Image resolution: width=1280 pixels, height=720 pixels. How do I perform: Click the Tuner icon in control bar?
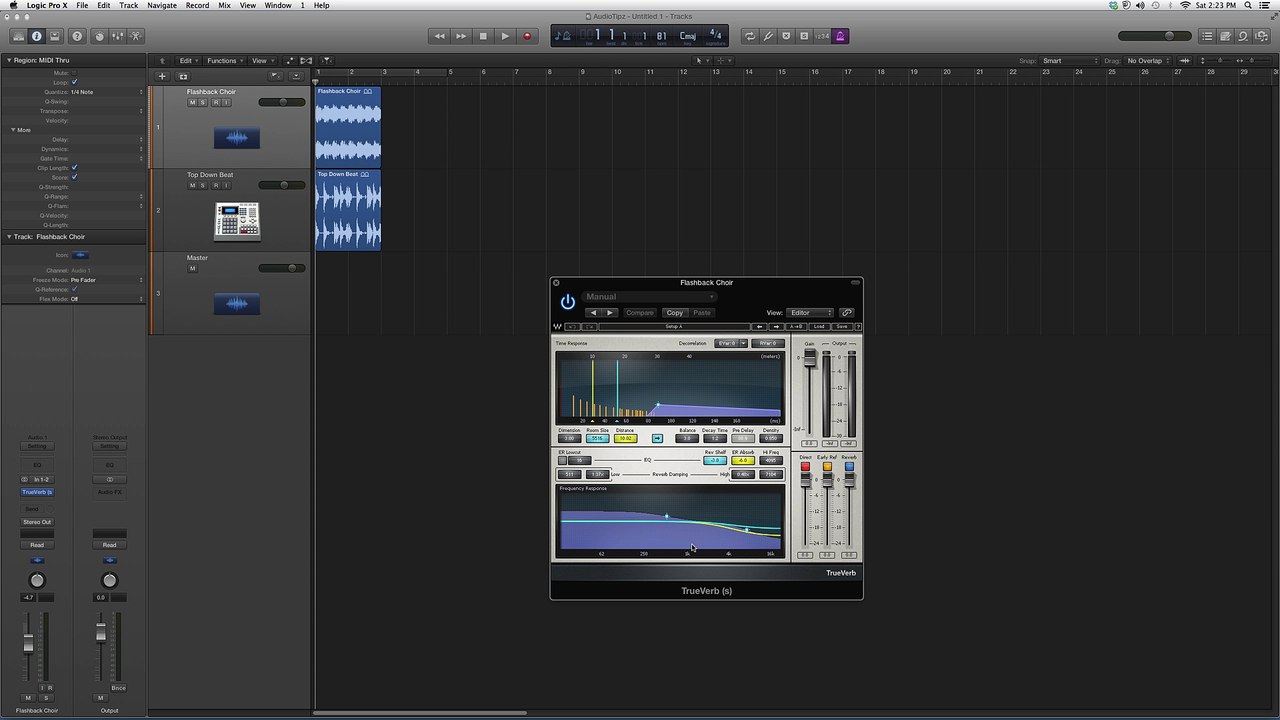(x=768, y=36)
